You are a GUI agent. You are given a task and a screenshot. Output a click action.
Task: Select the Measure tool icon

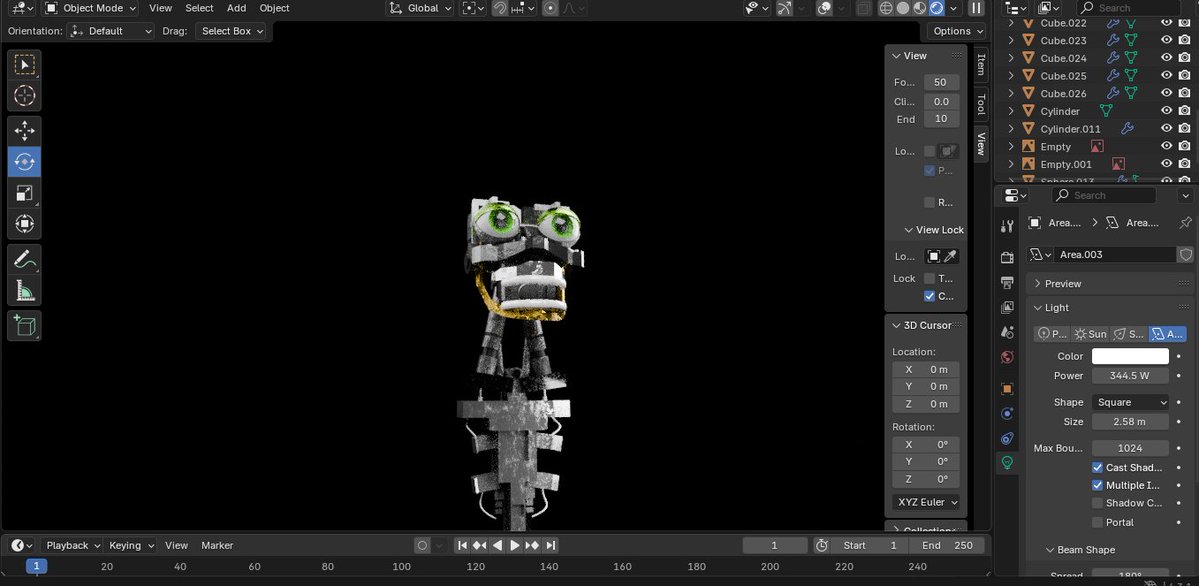pyautogui.click(x=24, y=290)
